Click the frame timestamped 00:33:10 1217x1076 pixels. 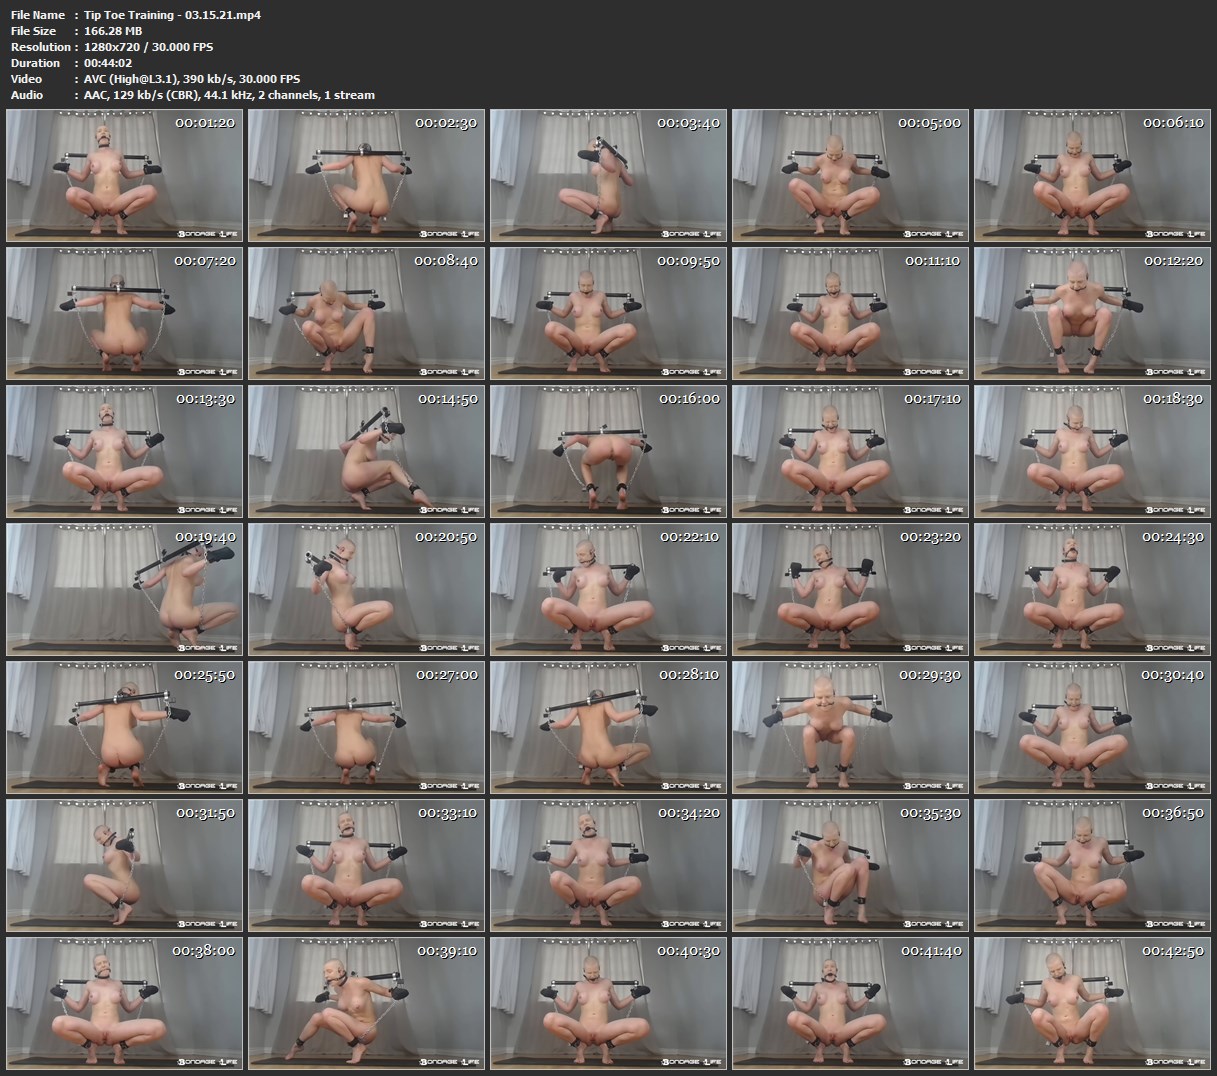[x=367, y=866]
